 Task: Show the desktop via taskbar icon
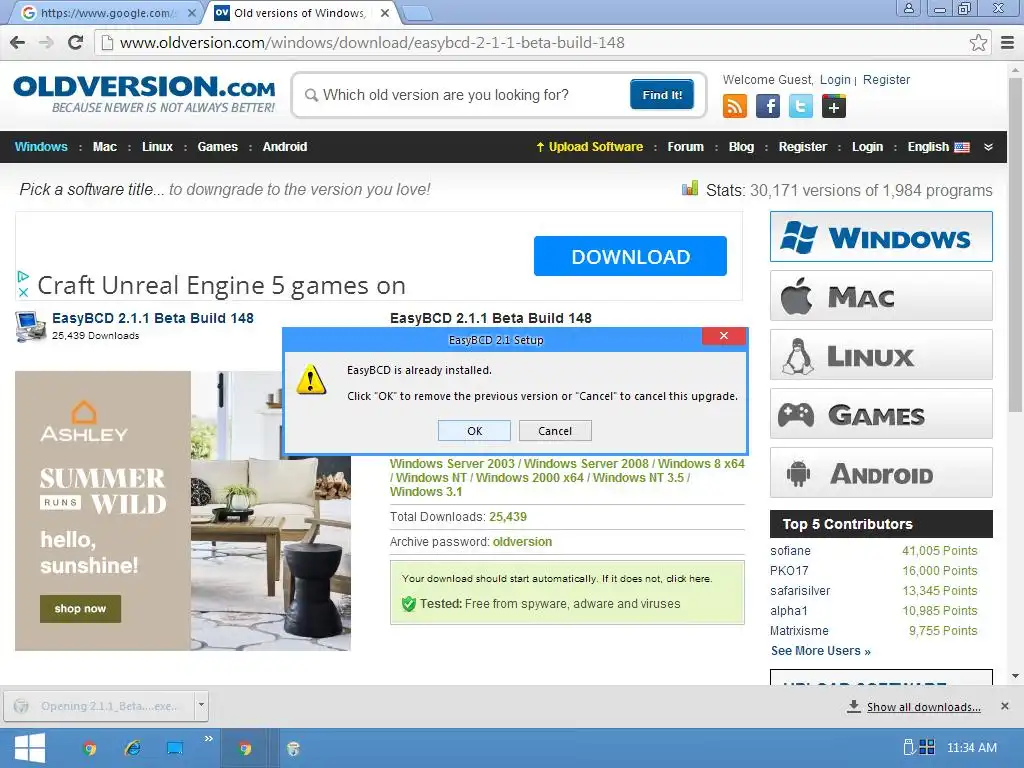174,748
